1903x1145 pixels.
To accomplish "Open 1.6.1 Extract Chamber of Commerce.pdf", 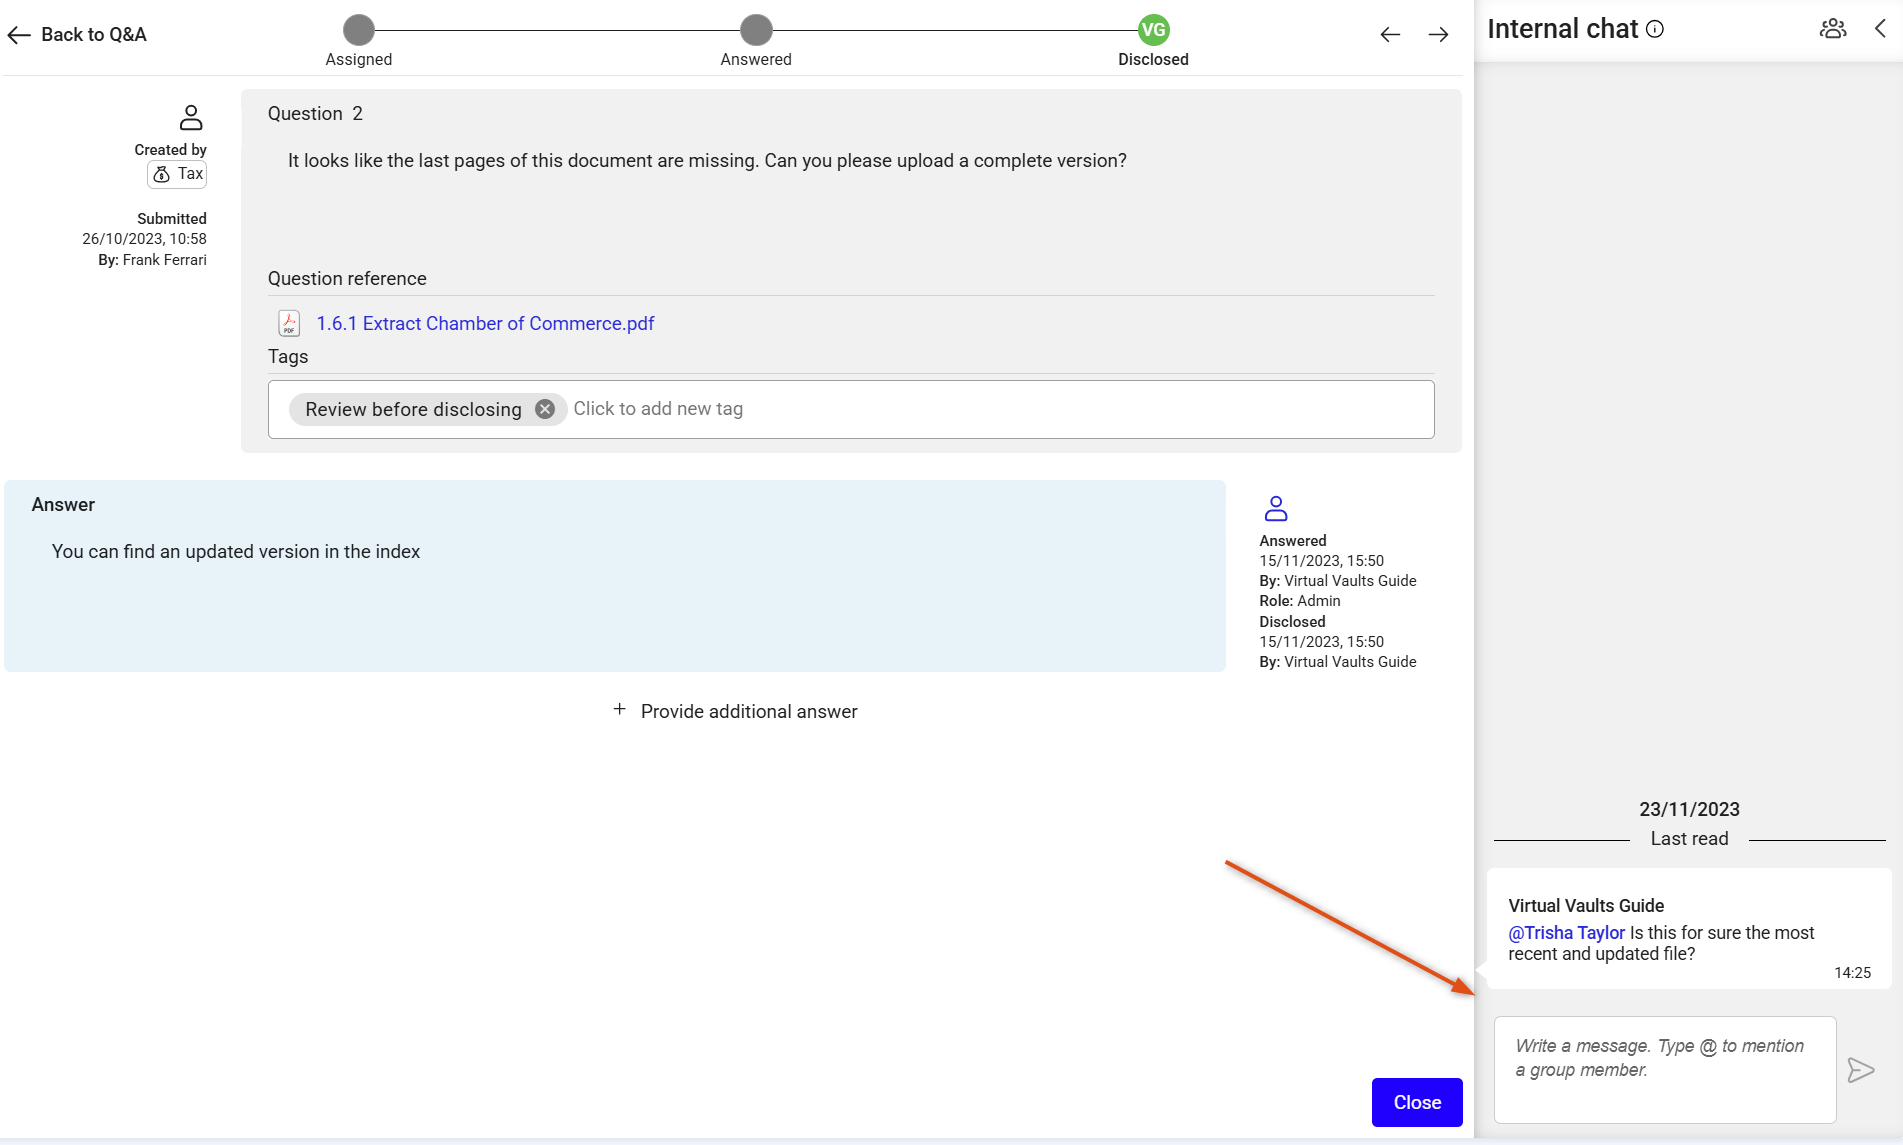I will click(485, 324).
